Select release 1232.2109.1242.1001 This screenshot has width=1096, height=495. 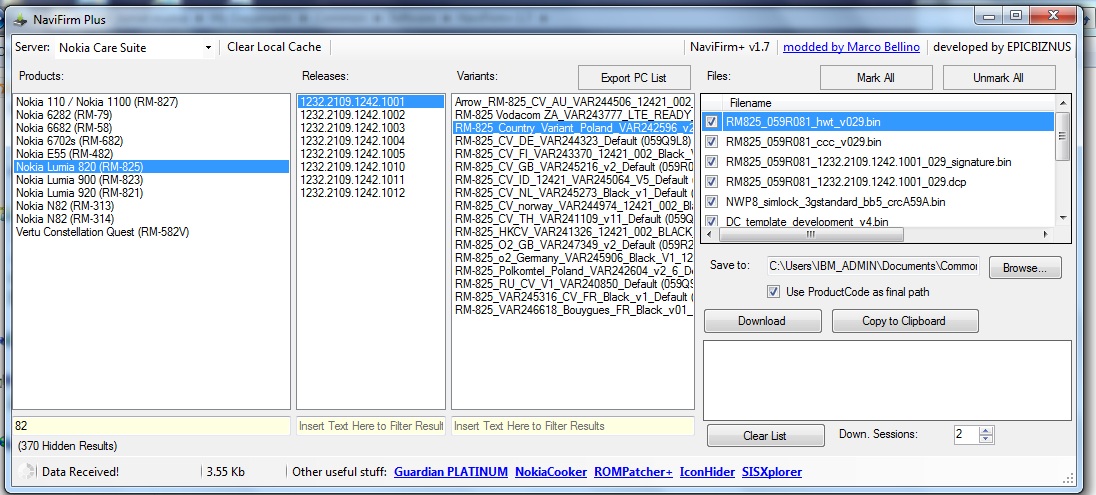tap(370, 101)
